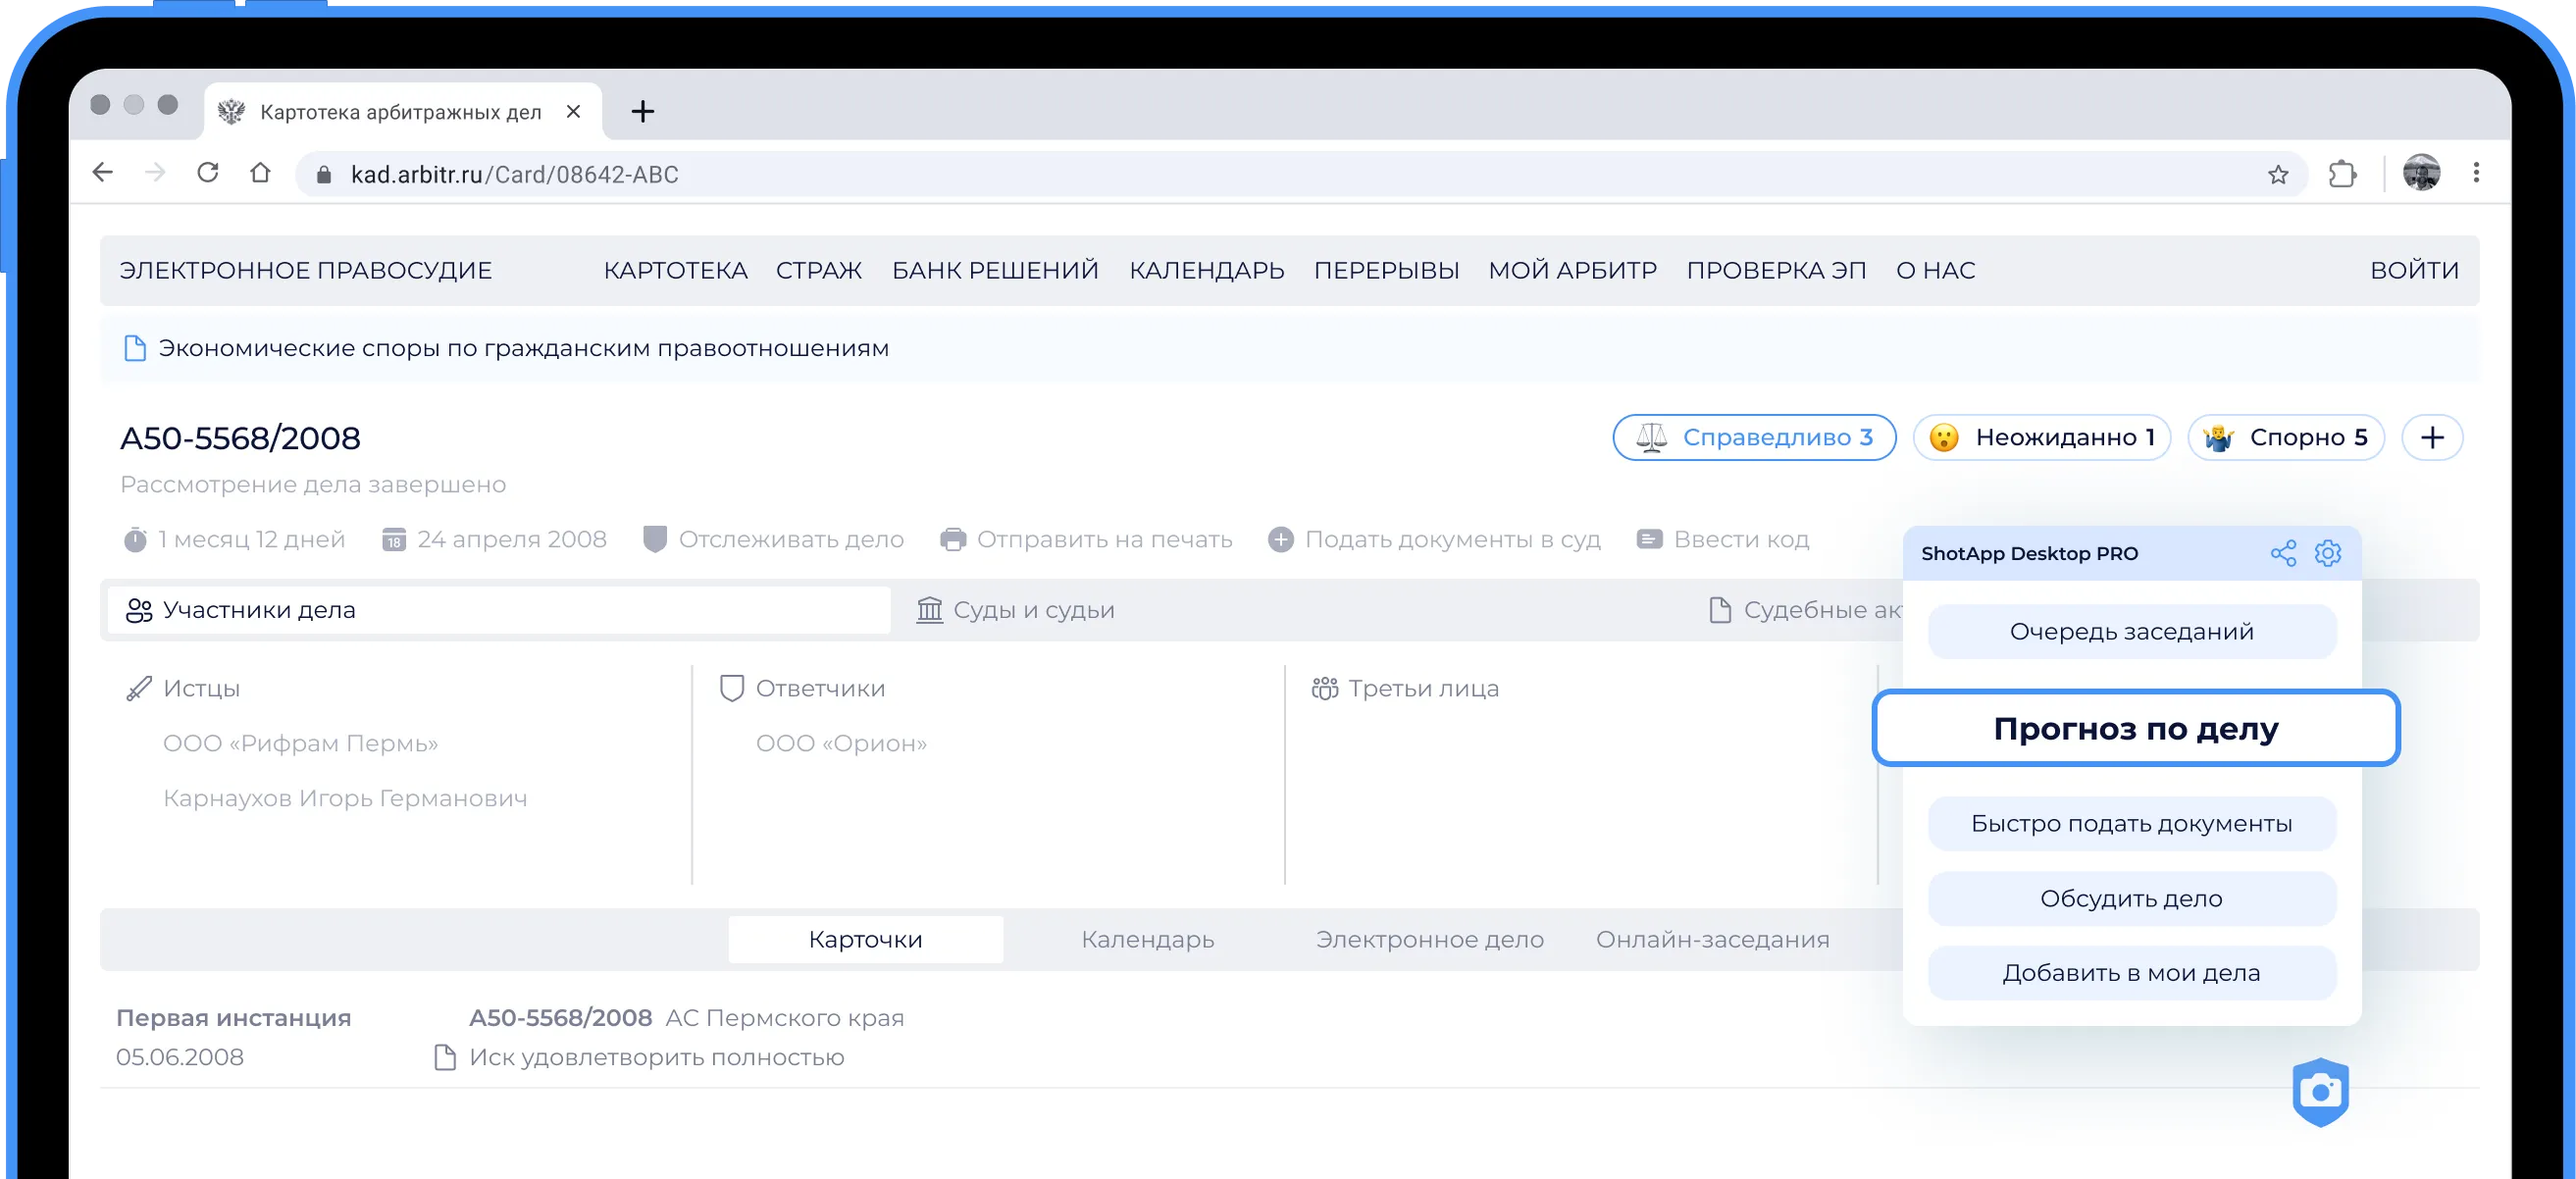Image resolution: width=2576 pixels, height=1179 pixels.
Task: Click the Прогноз по делу button
Action: coord(2135,728)
